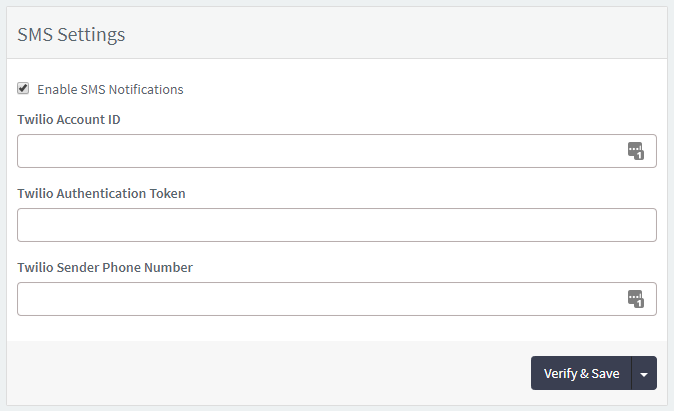Focus the Twilio Authentication Token input

337,225
